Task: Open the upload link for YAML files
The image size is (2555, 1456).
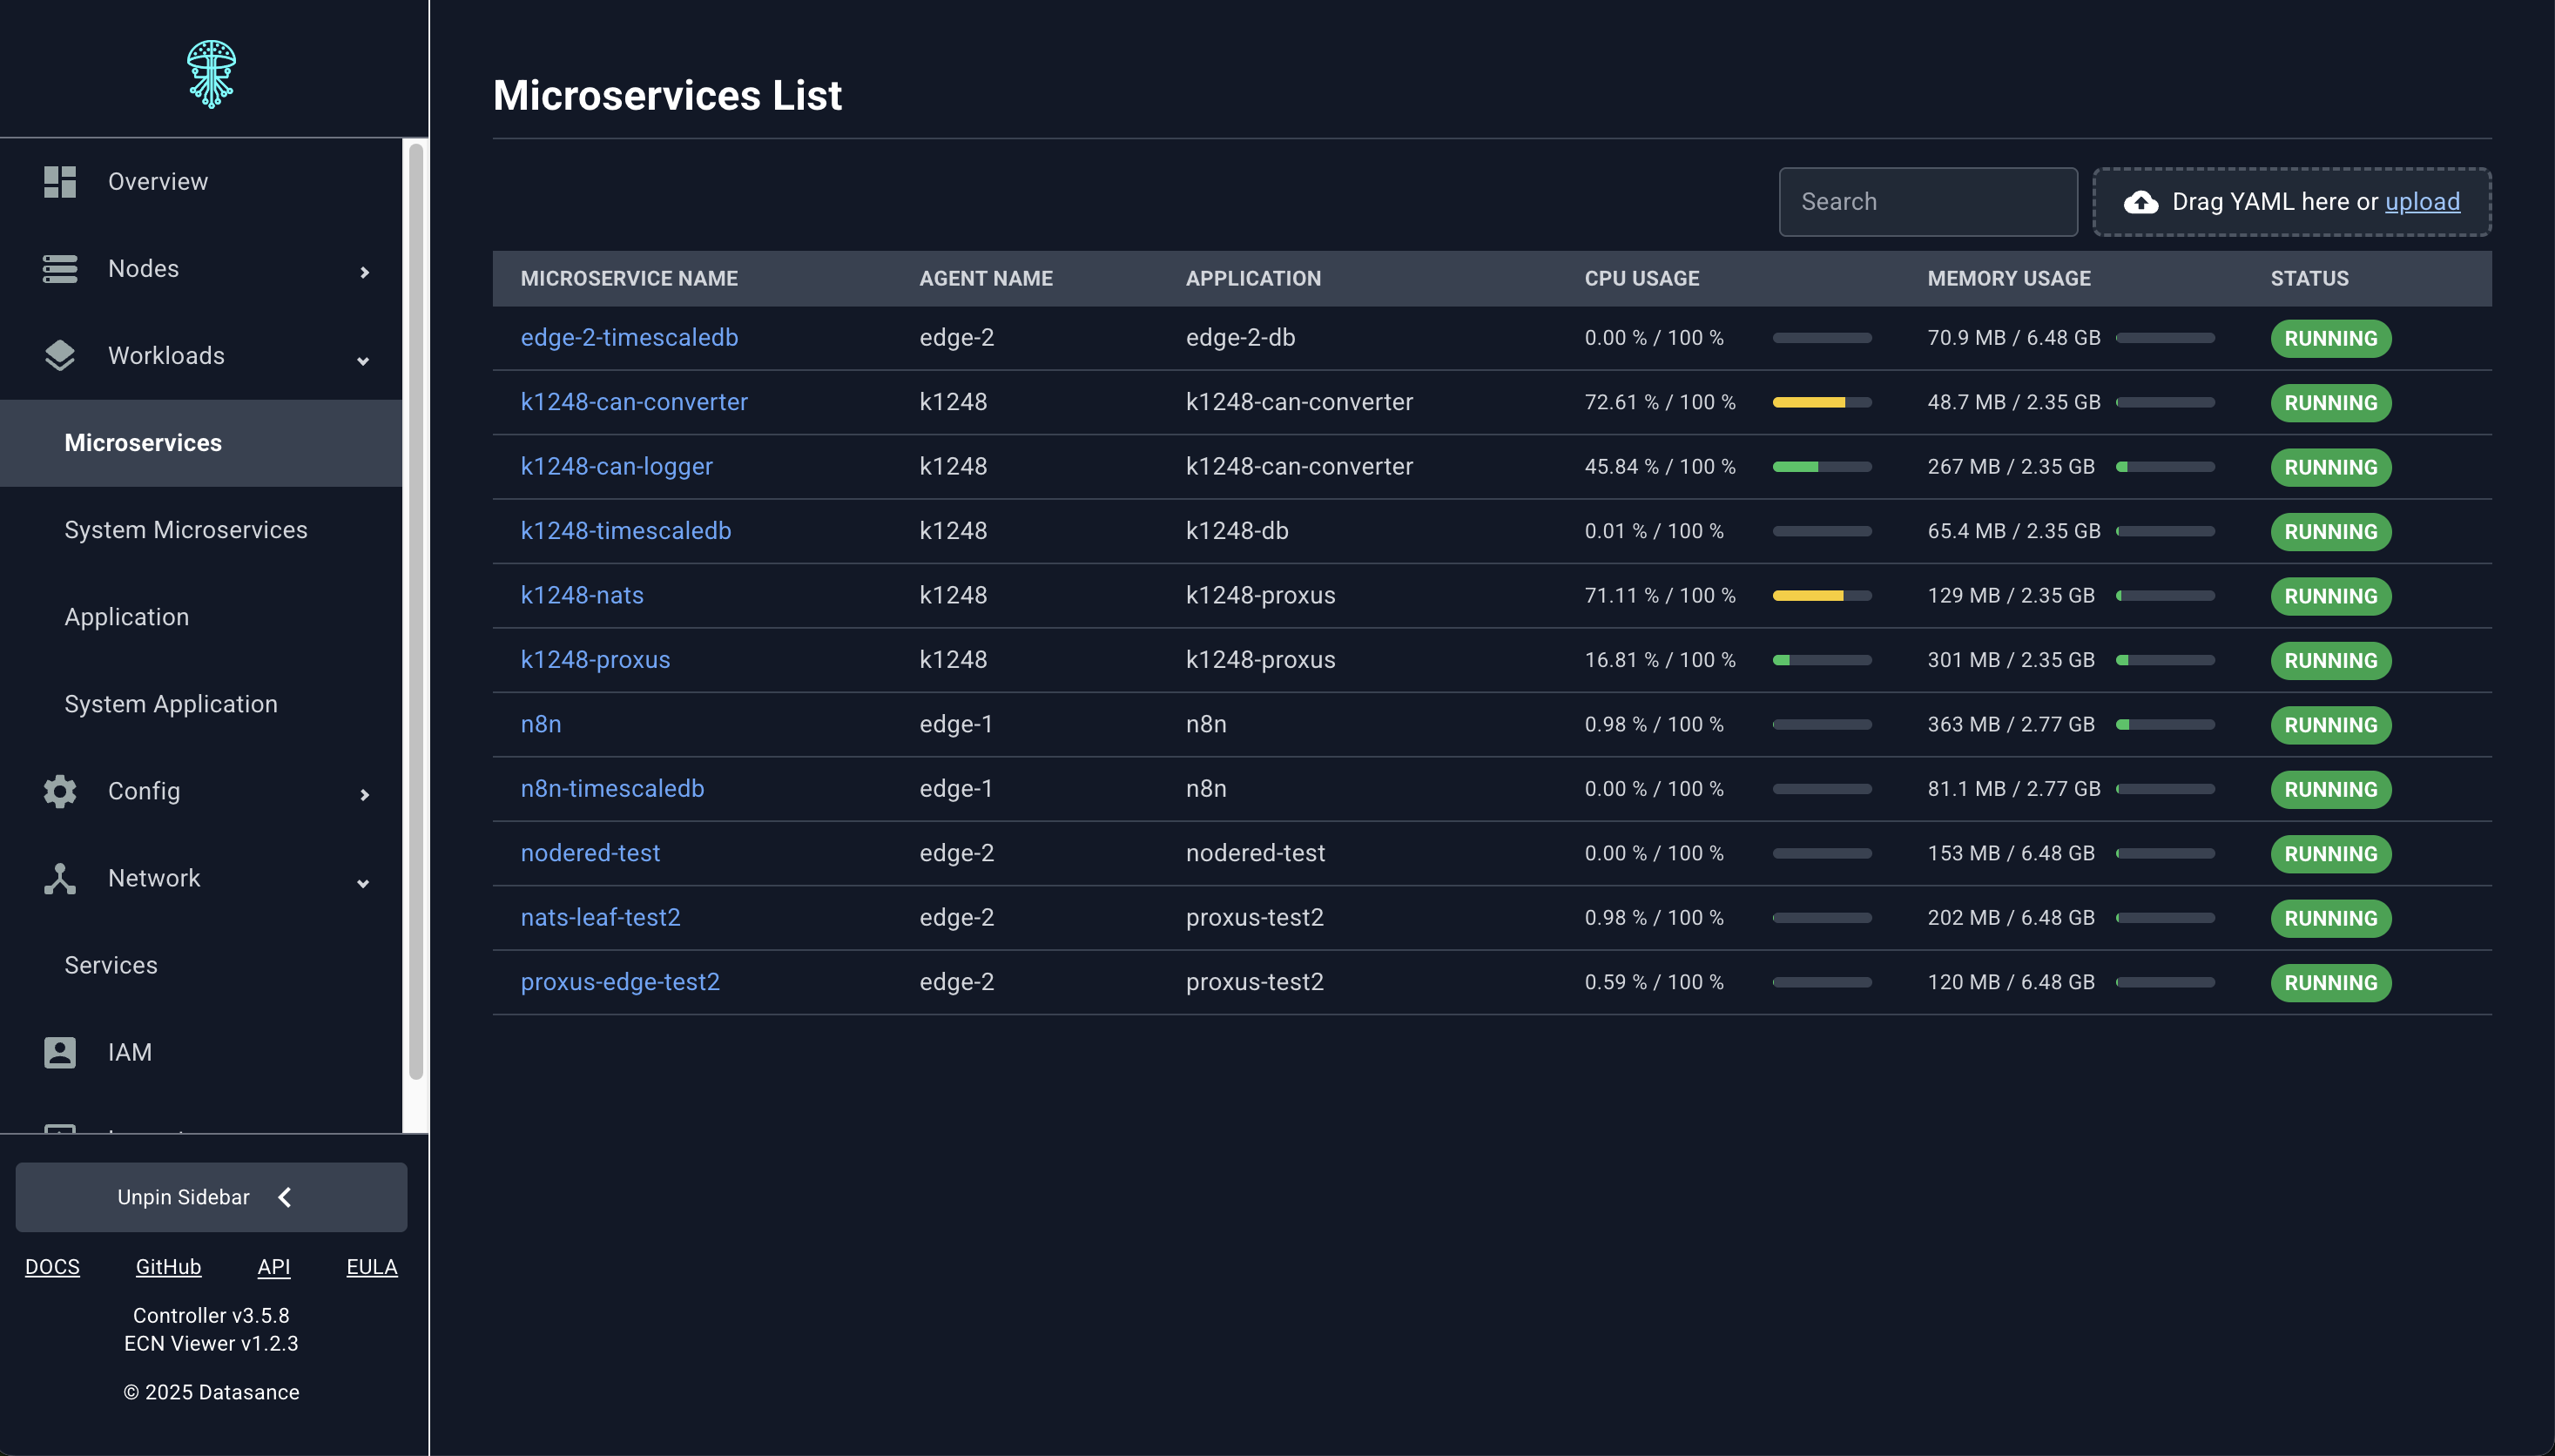Action: (2420, 201)
